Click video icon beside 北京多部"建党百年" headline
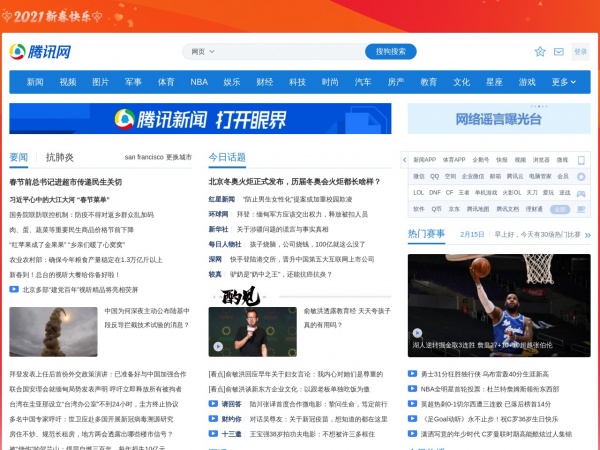The width and height of the screenshot is (600, 450). 14,289
